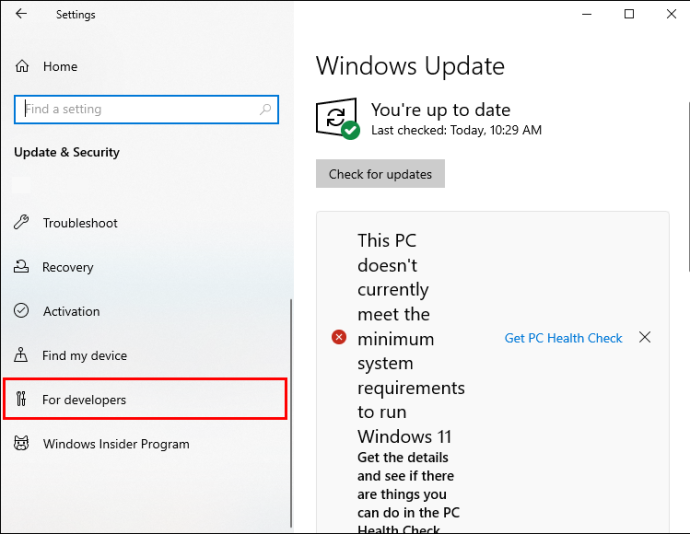Open the For developers section
The height and width of the screenshot is (534, 690).
click(145, 399)
